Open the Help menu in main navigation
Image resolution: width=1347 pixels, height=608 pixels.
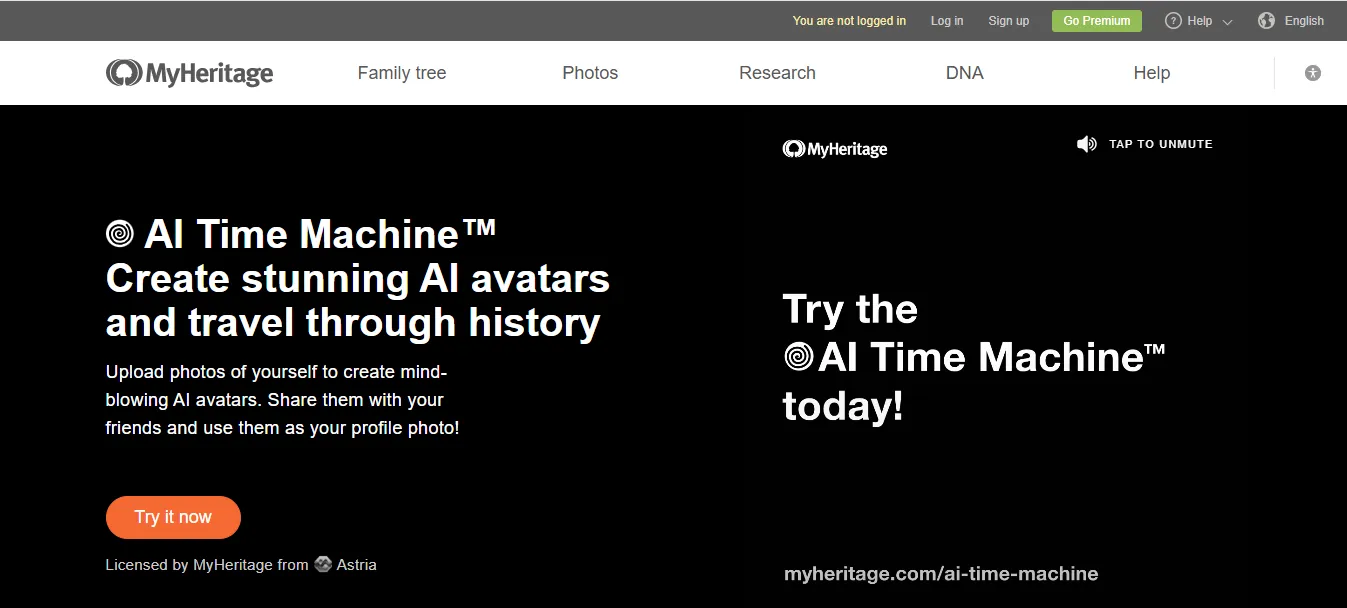pyautogui.click(x=1152, y=73)
